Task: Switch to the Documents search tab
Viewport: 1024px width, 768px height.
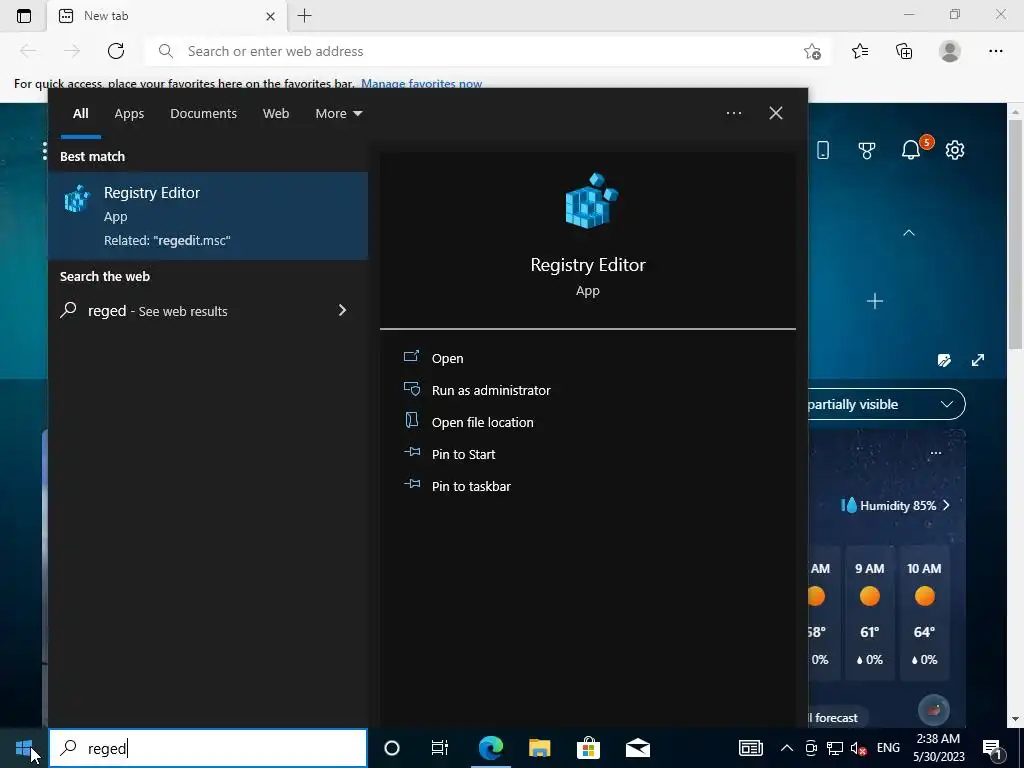Action: [203, 114]
